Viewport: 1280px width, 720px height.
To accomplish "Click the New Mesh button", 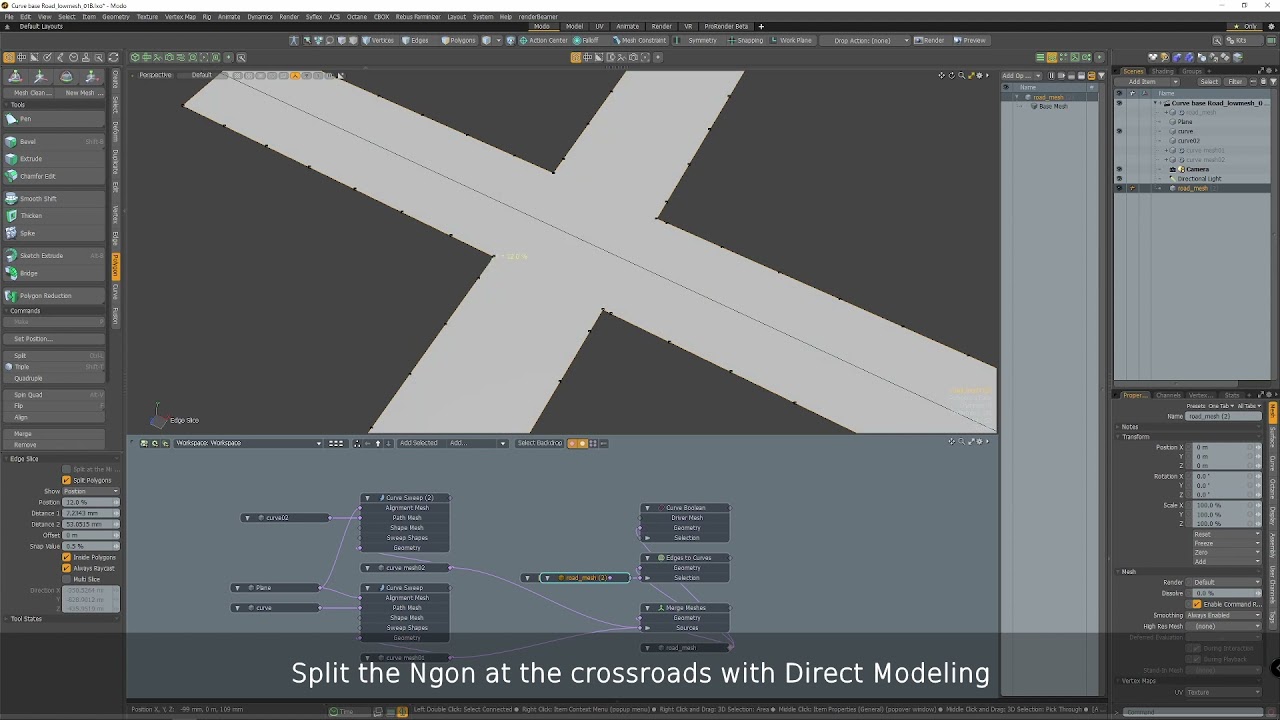I will [x=81, y=93].
